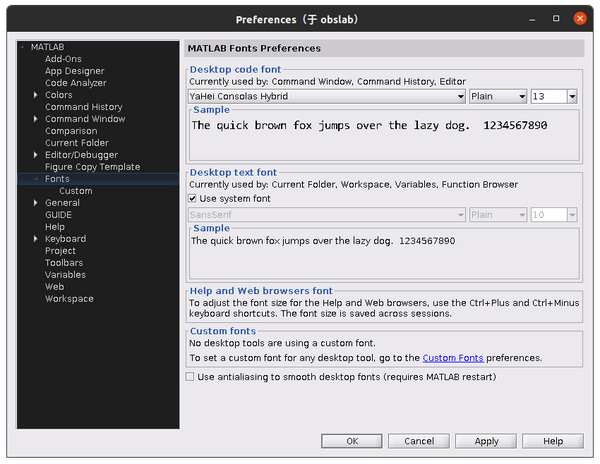
Task: Select App Designer preferences
Action: tap(75, 71)
